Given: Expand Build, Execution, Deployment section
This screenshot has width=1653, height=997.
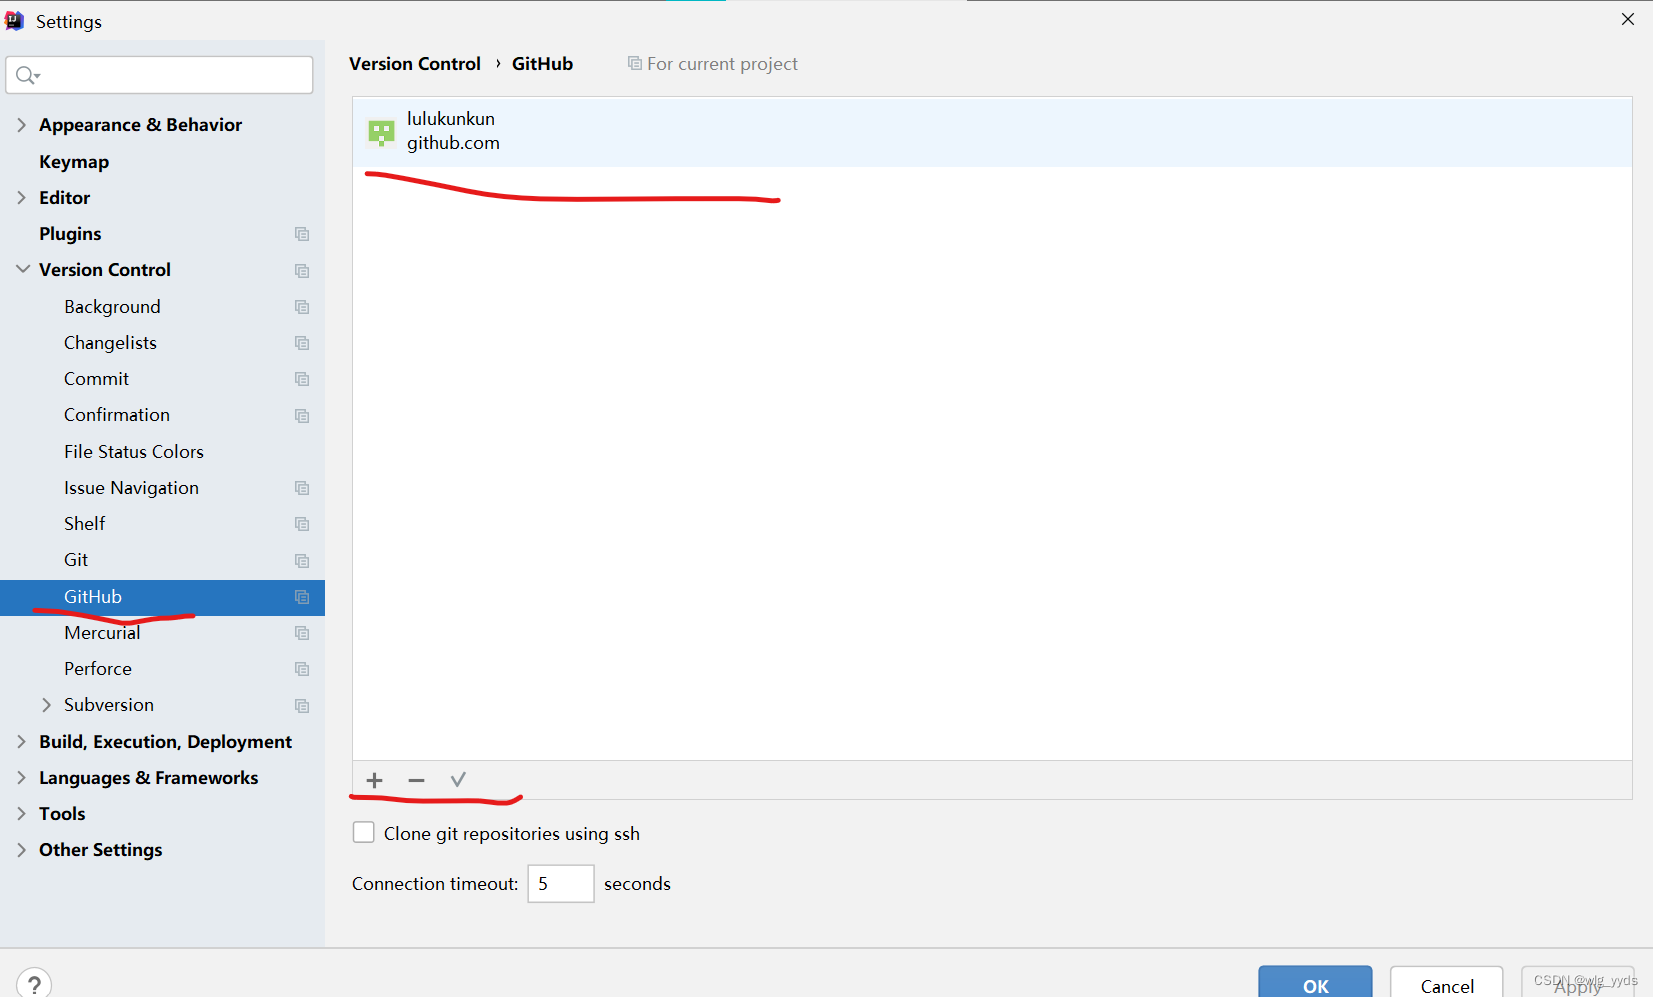Looking at the screenshot, I should 21,741.
